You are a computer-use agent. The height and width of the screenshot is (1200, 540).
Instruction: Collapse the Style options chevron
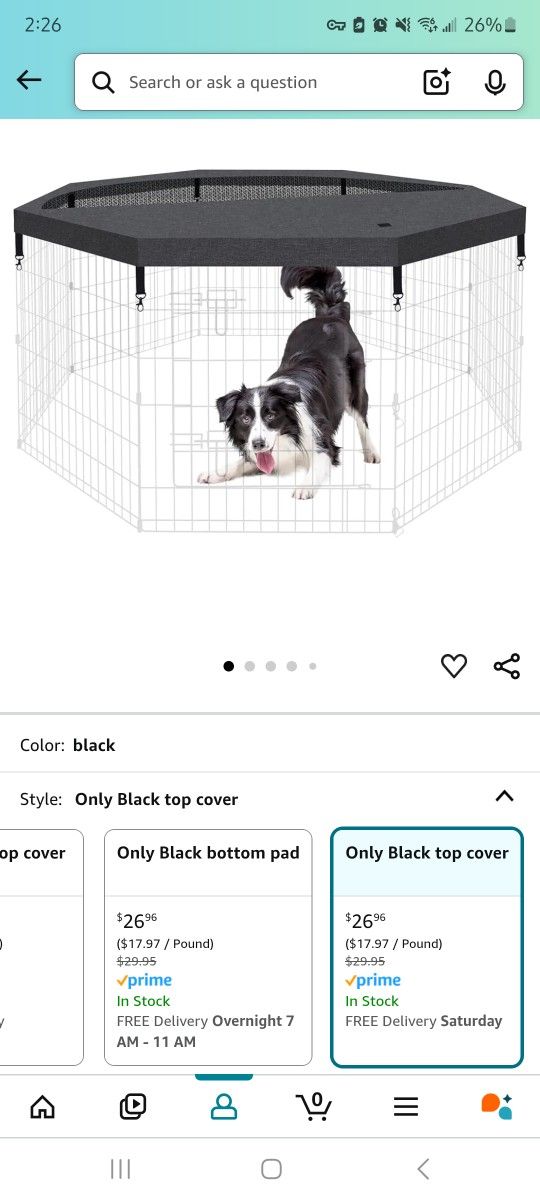tap(505, 797)
